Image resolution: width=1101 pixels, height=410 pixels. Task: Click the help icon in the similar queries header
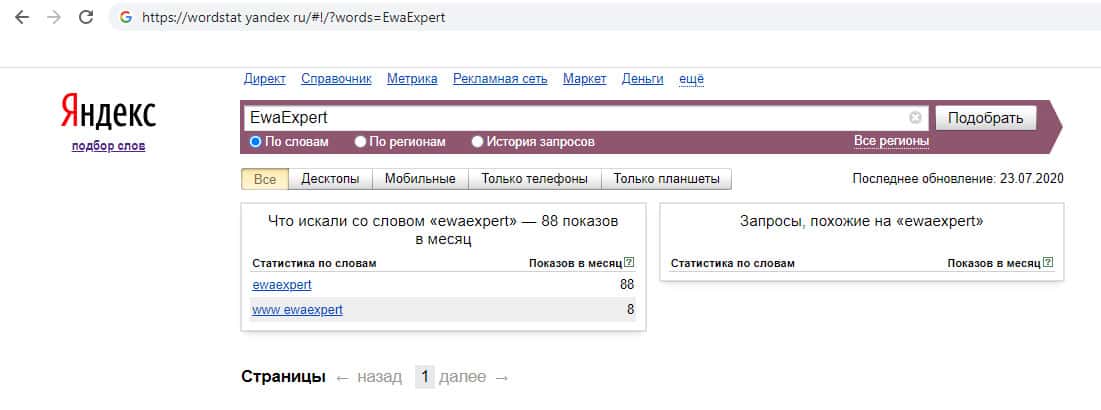pyautogui.click(x=1048, y=263)
